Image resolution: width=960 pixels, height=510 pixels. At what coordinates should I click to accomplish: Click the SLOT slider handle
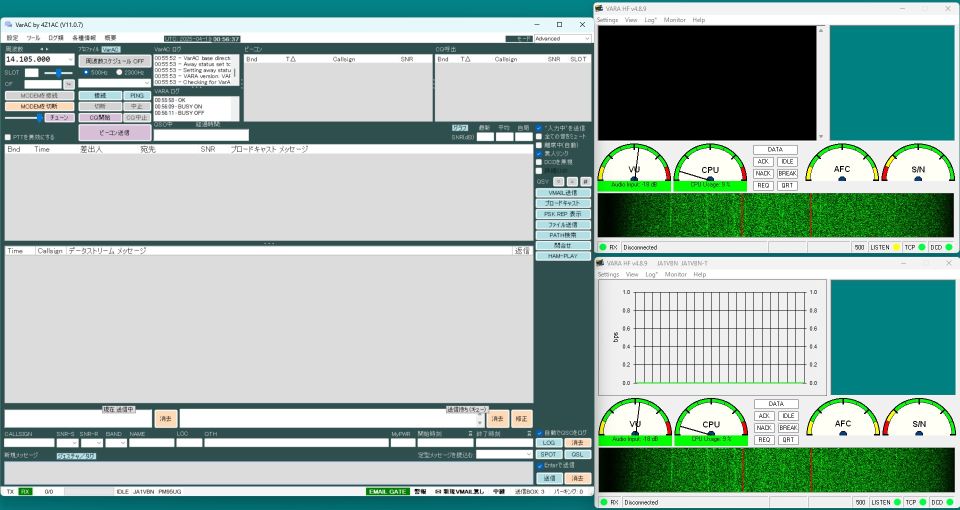[x=59, y=73]
